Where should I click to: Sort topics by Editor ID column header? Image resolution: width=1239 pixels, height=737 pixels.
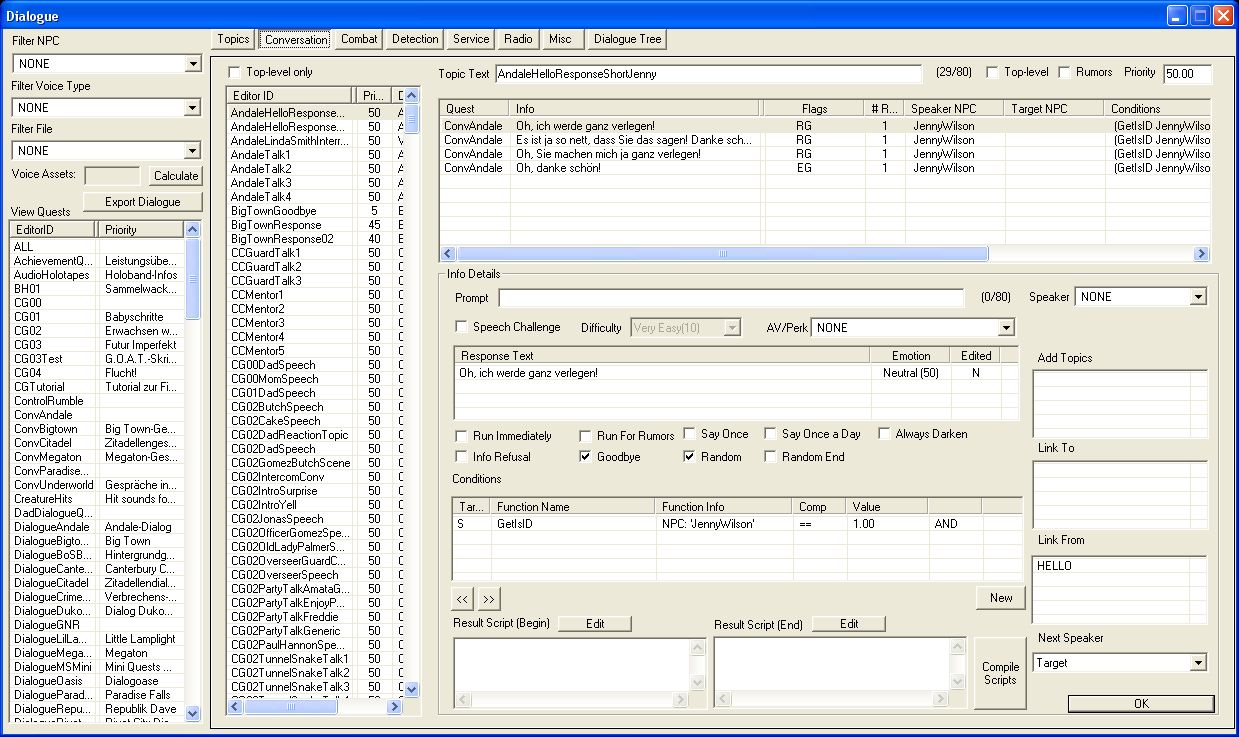[290, 95]
